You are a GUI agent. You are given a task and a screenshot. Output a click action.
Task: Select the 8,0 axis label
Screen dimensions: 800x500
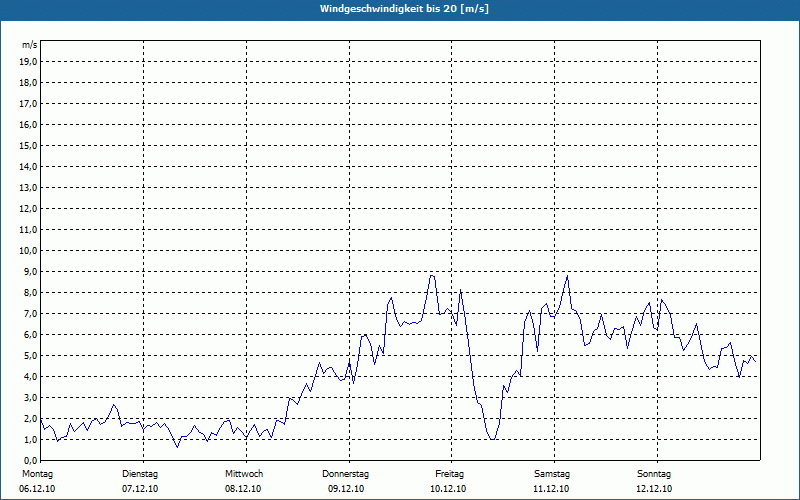[30, 293]
